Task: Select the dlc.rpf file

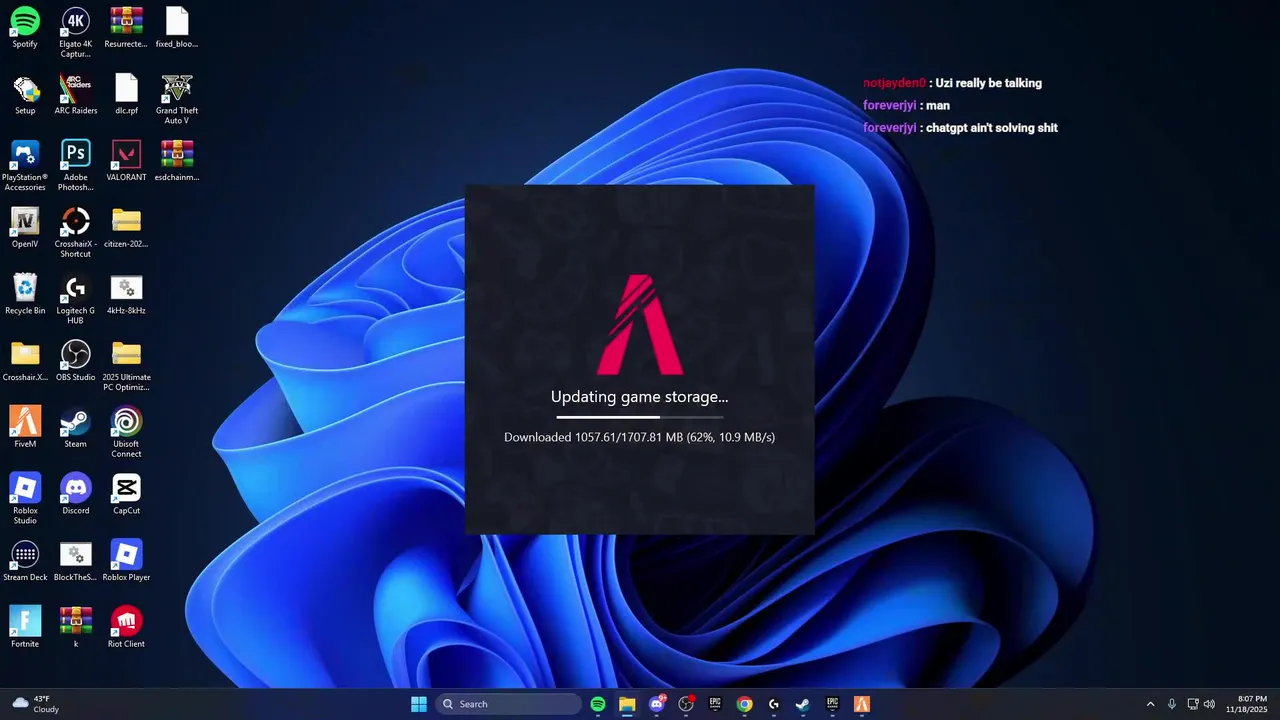Action: pos(126,94)
